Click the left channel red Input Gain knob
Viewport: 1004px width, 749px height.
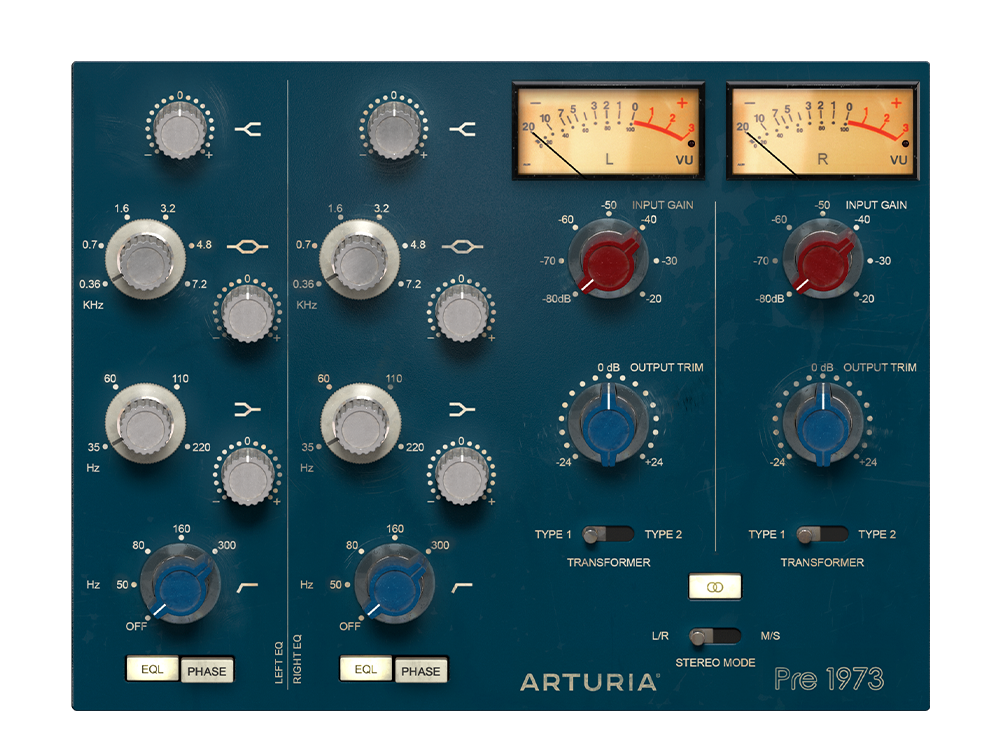point(608,260)
